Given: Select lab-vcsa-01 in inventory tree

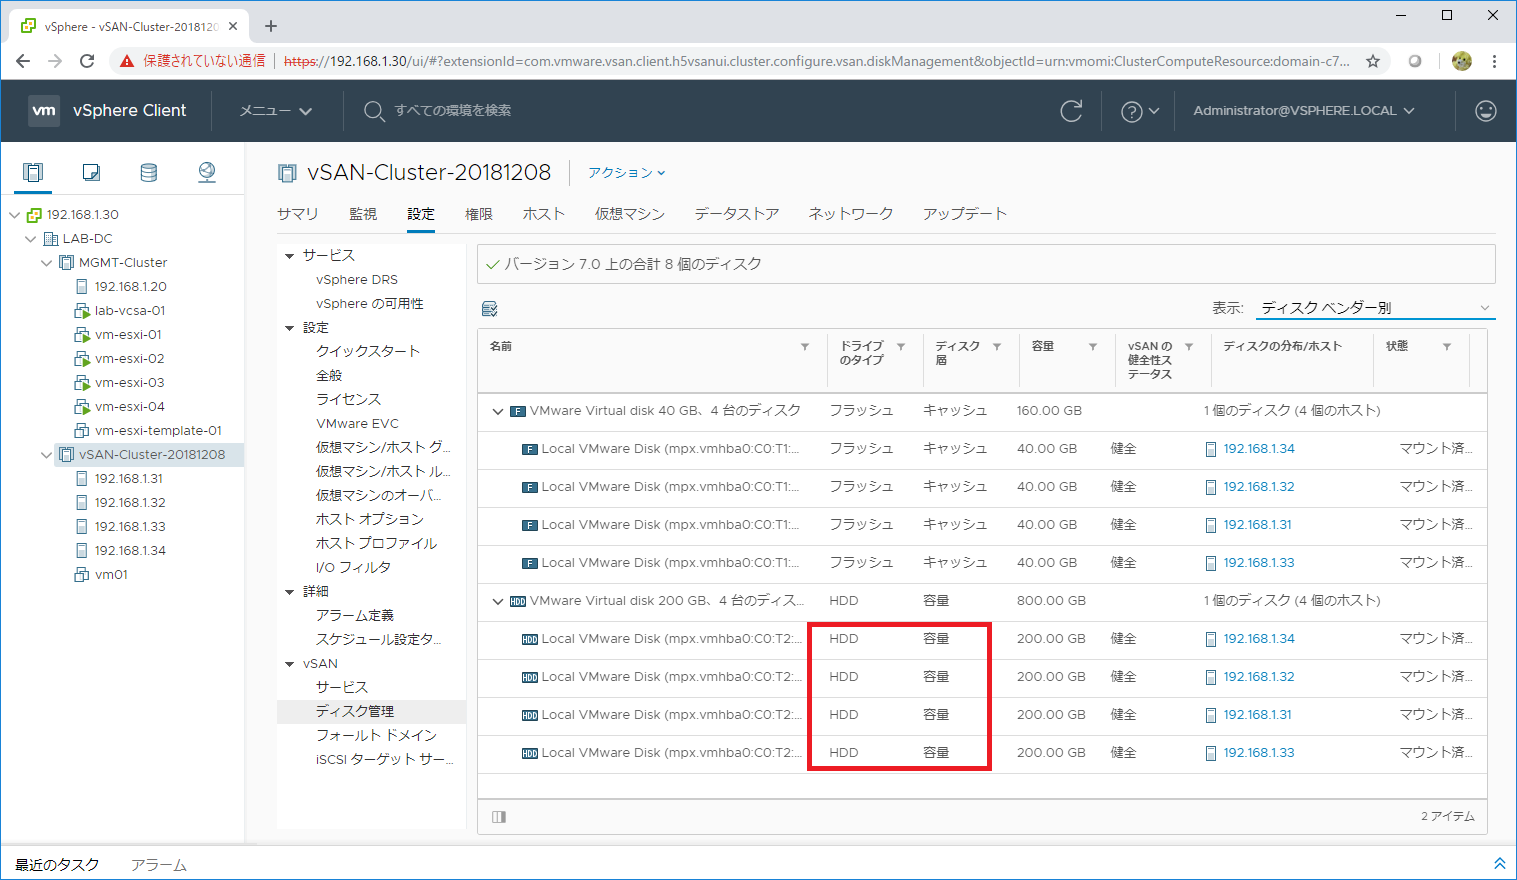Looking at the screenshot, I should [130, 311].
